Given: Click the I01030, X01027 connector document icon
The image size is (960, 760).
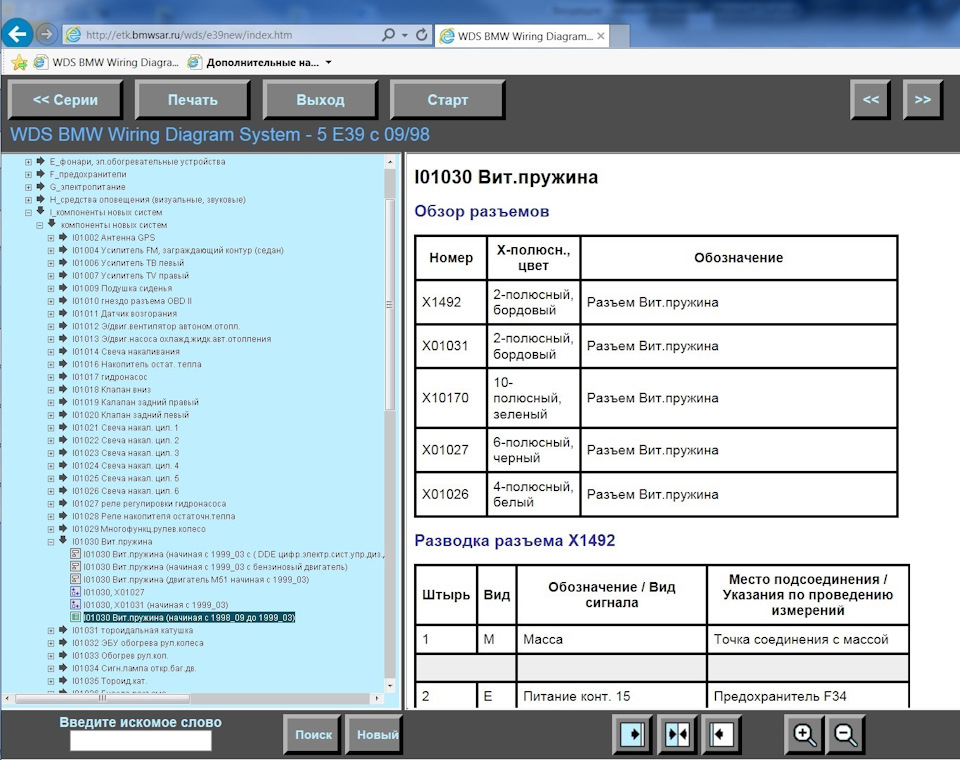Looking at the screenshot, I should (x=76, y=592).
